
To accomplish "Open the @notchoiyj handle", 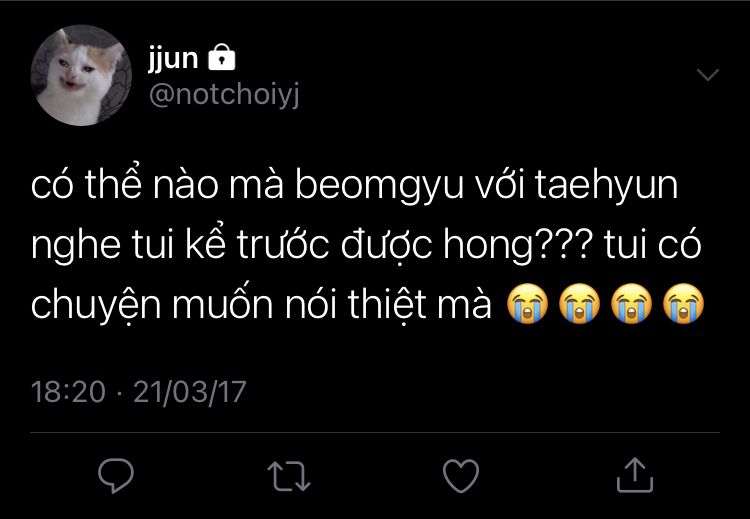I will pyautogui.click(x=224, y=94).
